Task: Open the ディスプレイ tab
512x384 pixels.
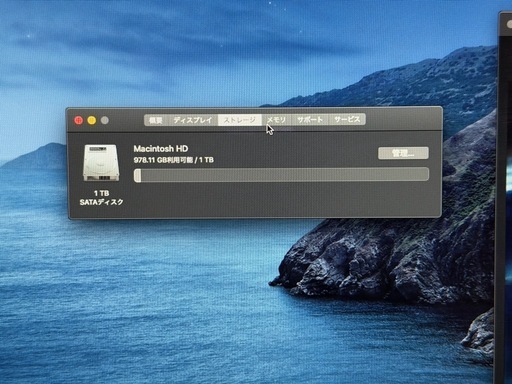Action: click(x=193, y=120)
